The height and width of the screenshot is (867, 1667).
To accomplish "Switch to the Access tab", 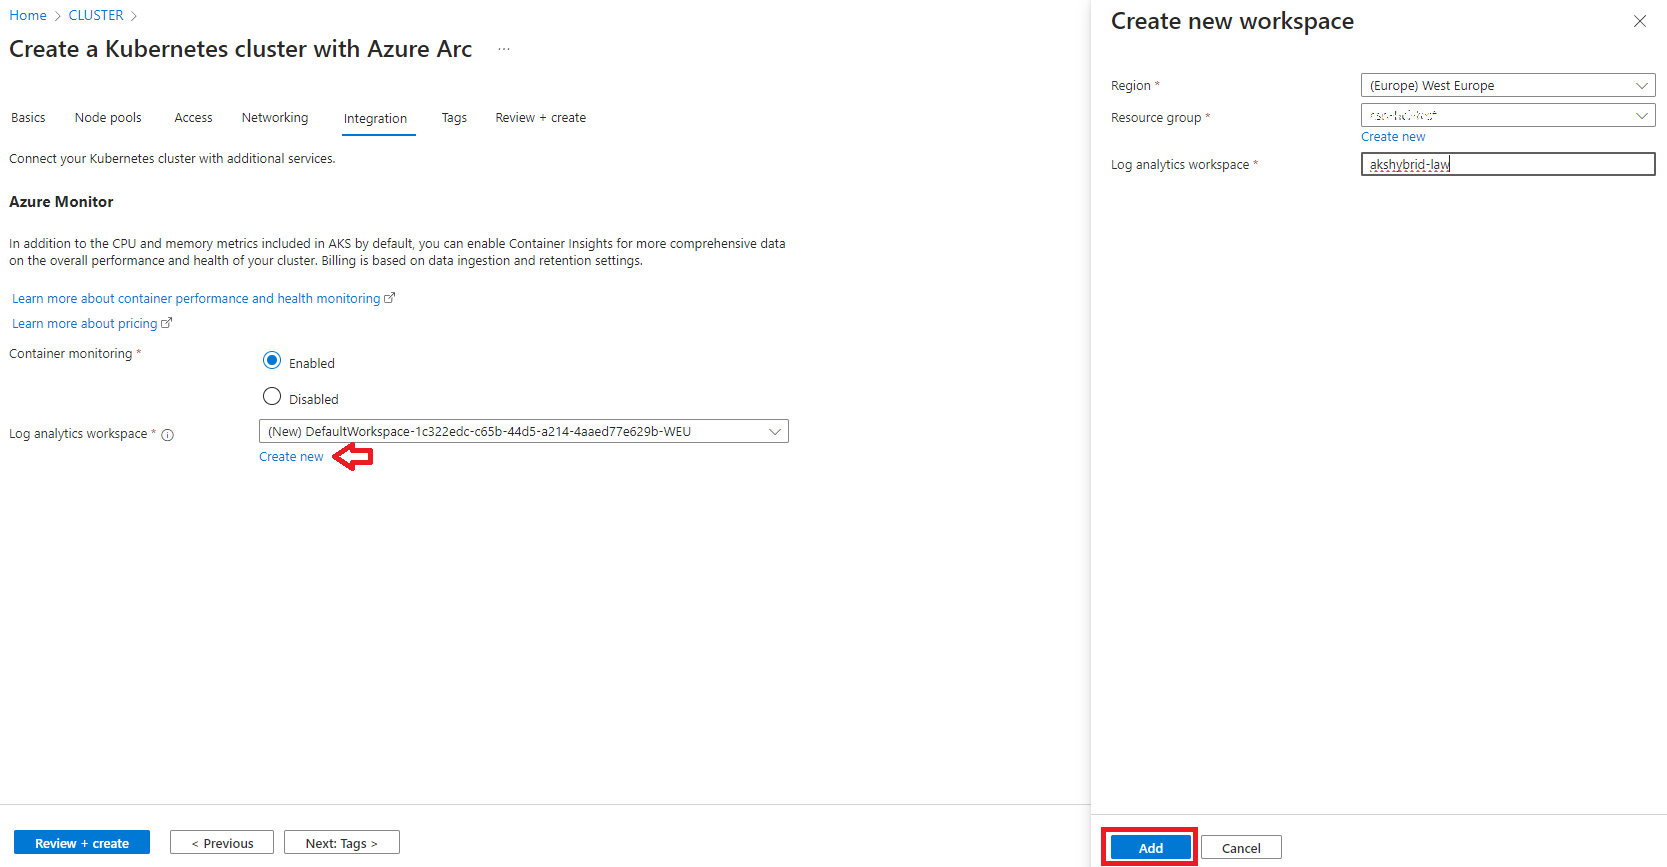I will coord(193,118).
